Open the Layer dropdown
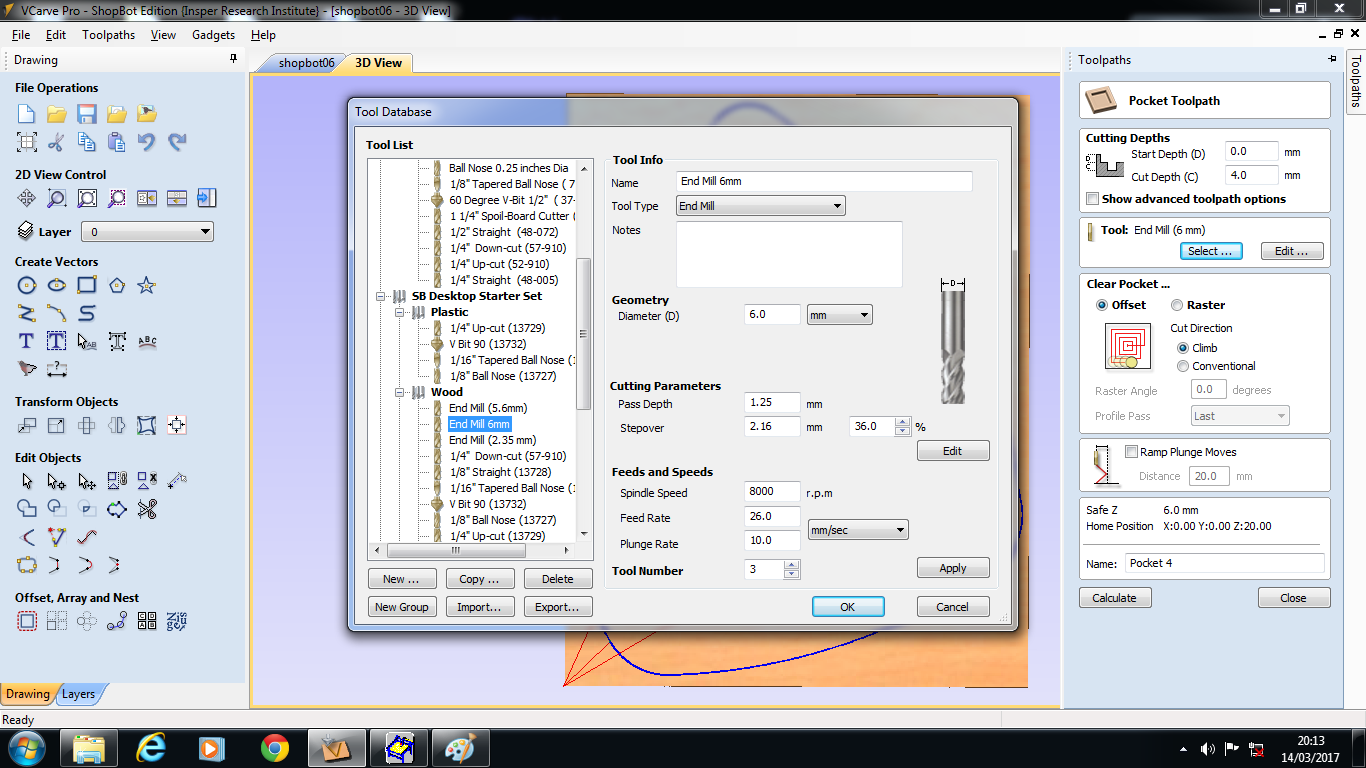 147,232
